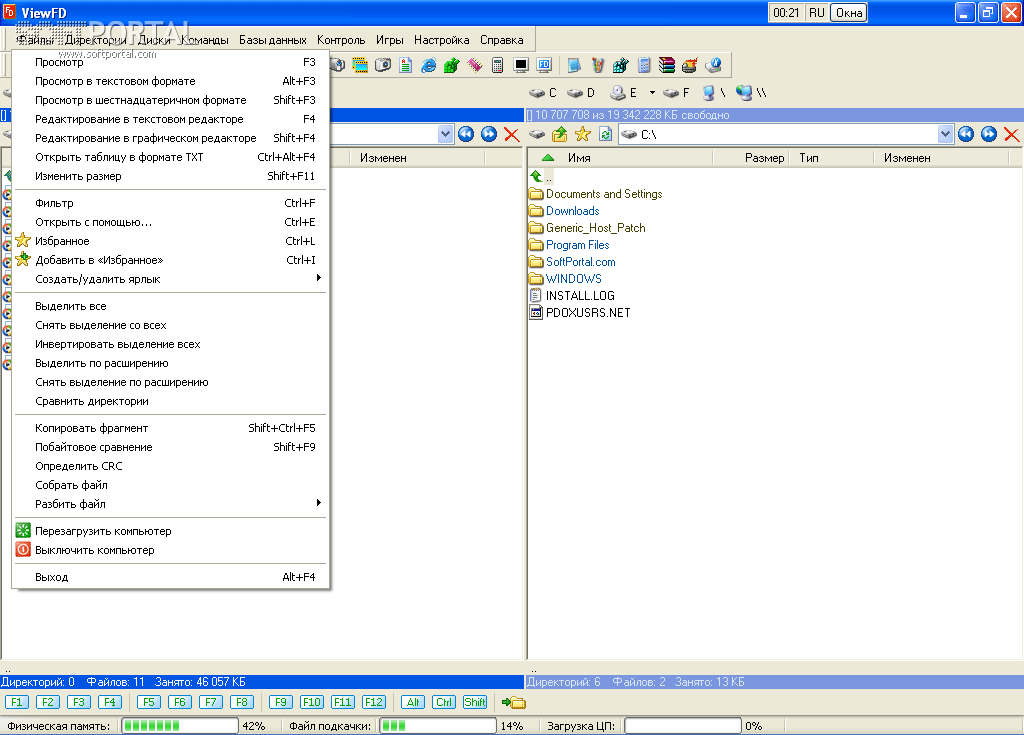
Task: Go back in right panel history
Action: 966,135
